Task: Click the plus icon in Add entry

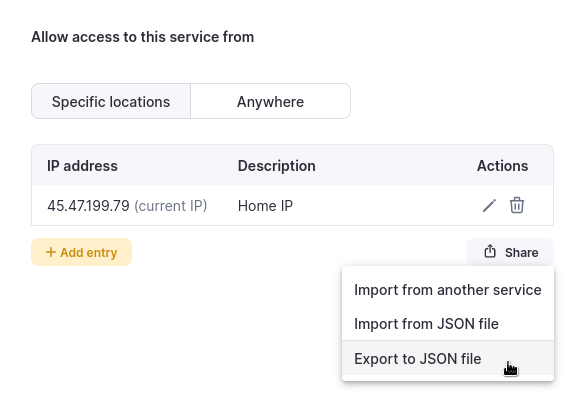Action: tap(51, 252)
